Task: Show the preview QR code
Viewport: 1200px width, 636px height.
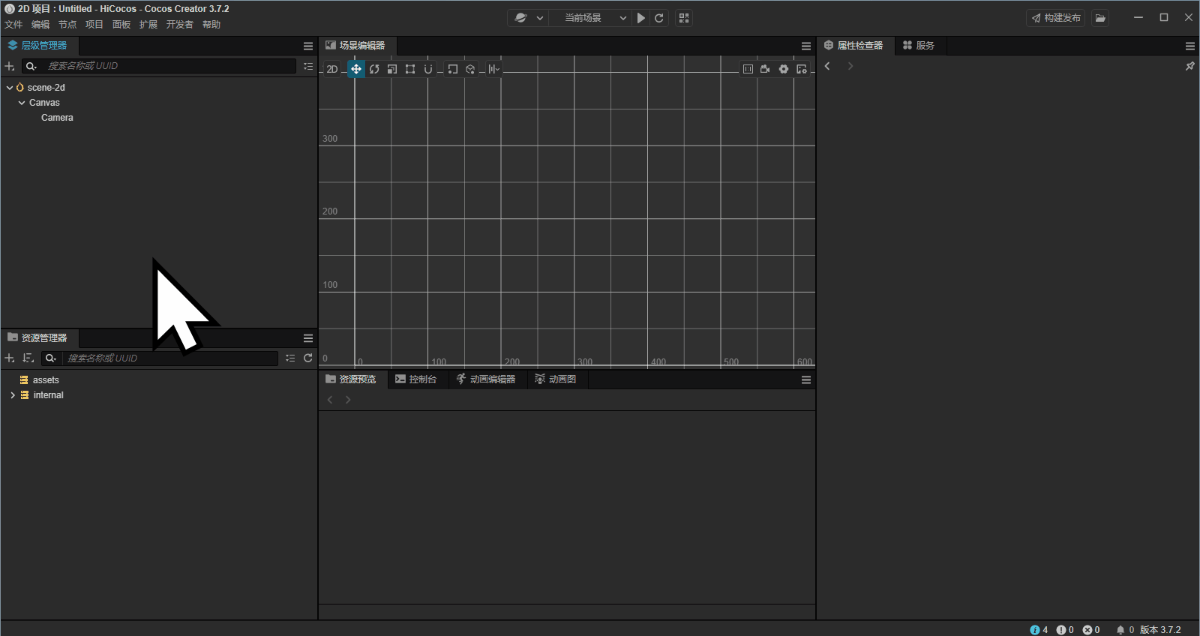Action: [x=684, y=18]
